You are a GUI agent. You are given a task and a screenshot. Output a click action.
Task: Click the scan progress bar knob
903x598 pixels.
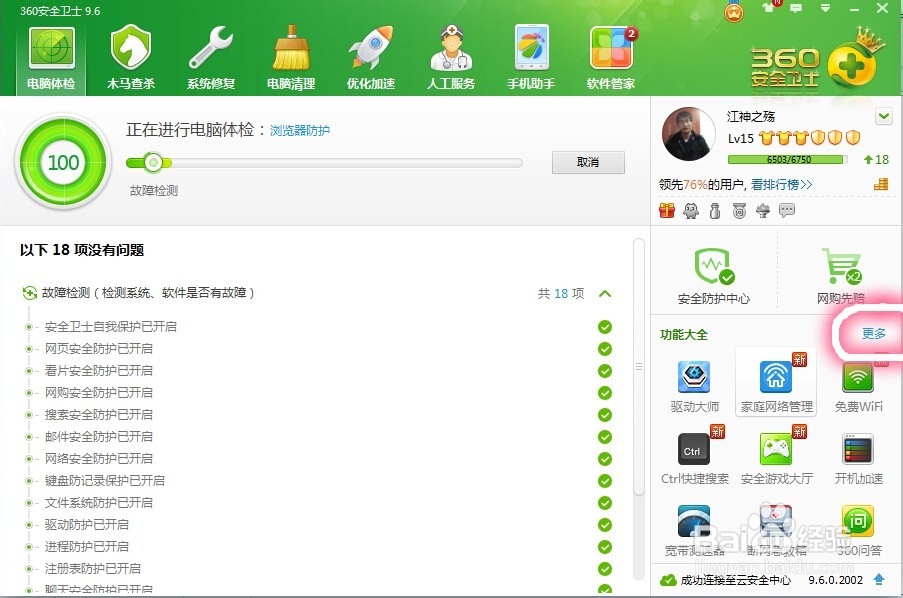153,163
